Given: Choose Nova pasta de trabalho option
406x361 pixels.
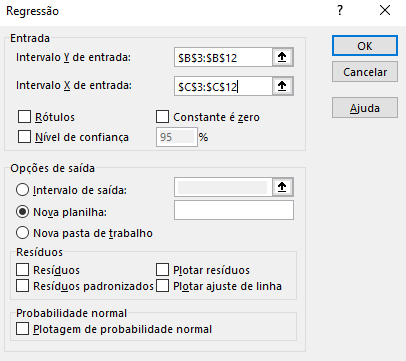Looking at the screenshot, I should point(22,233).
